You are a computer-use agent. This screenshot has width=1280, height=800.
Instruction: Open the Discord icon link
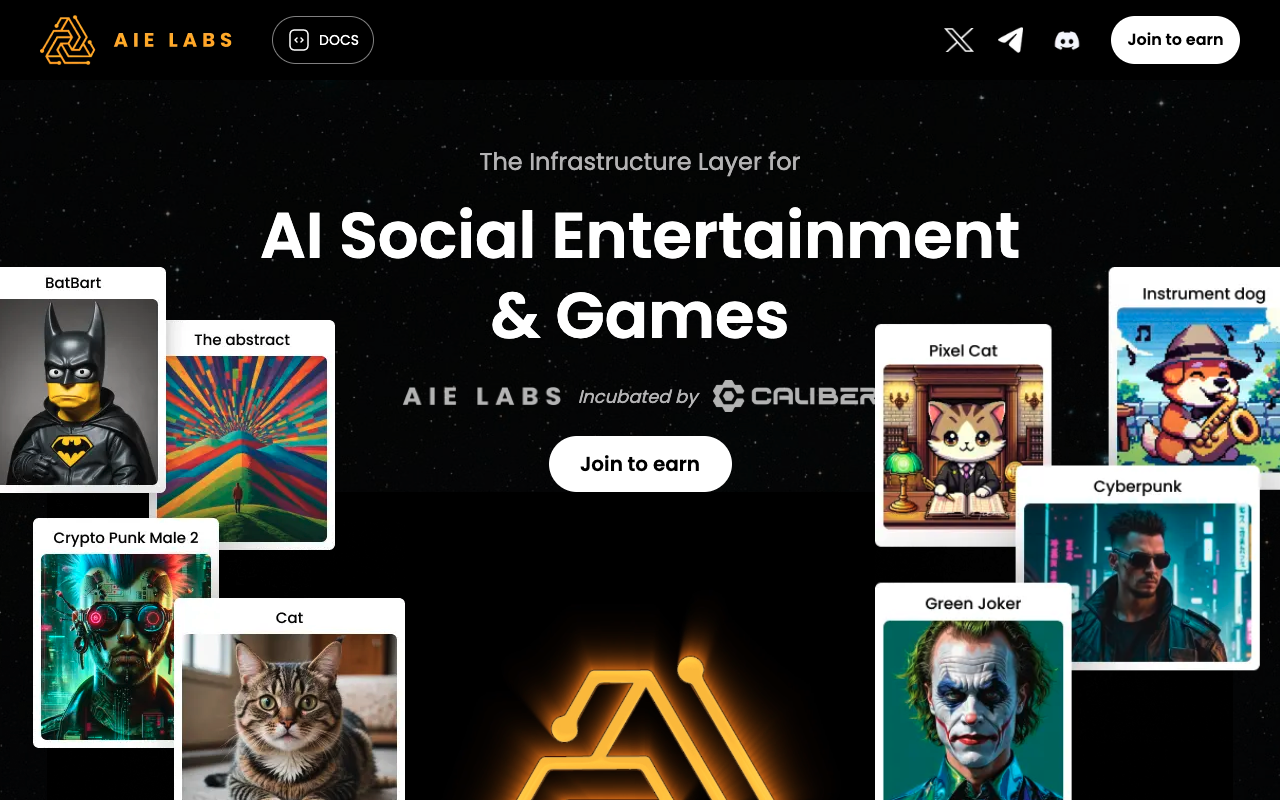[1067, 41]
